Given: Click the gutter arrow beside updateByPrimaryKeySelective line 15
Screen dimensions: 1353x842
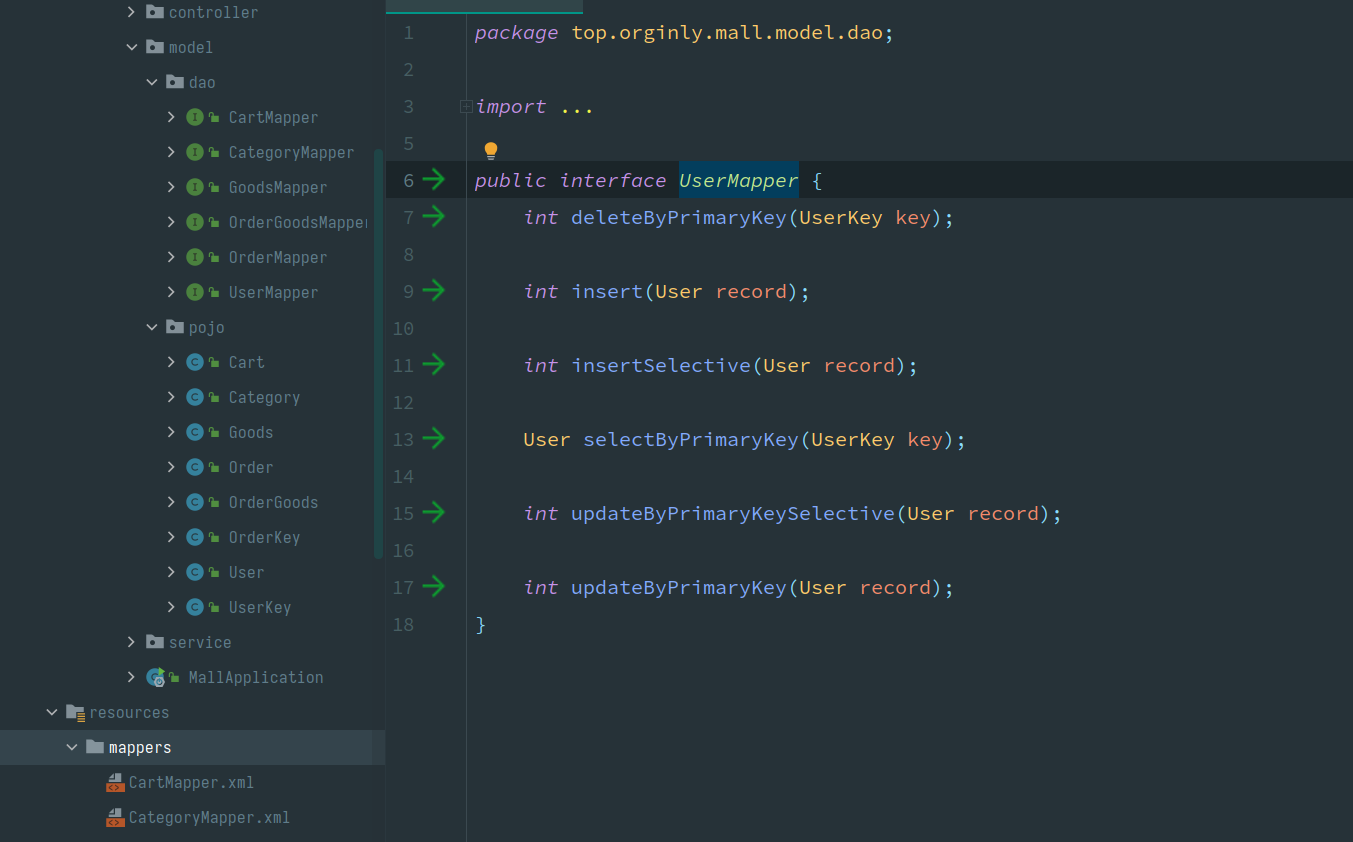Looking at the screenshot, I should point(434,512).
